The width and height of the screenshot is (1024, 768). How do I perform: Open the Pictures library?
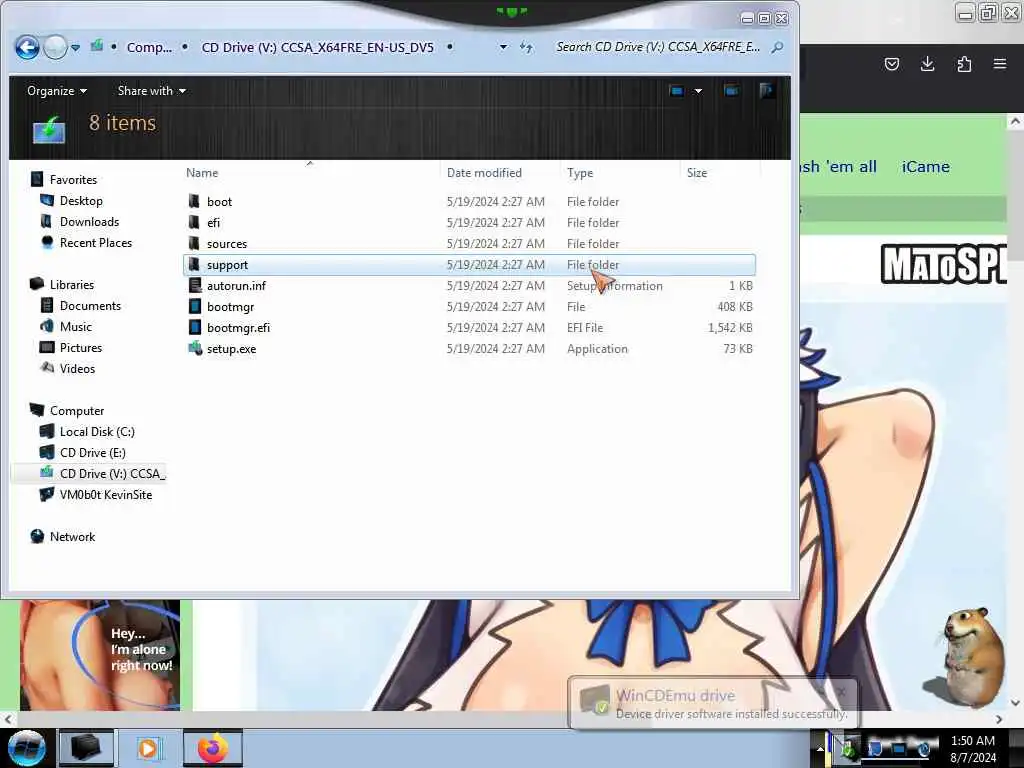(x=81, y=347)
